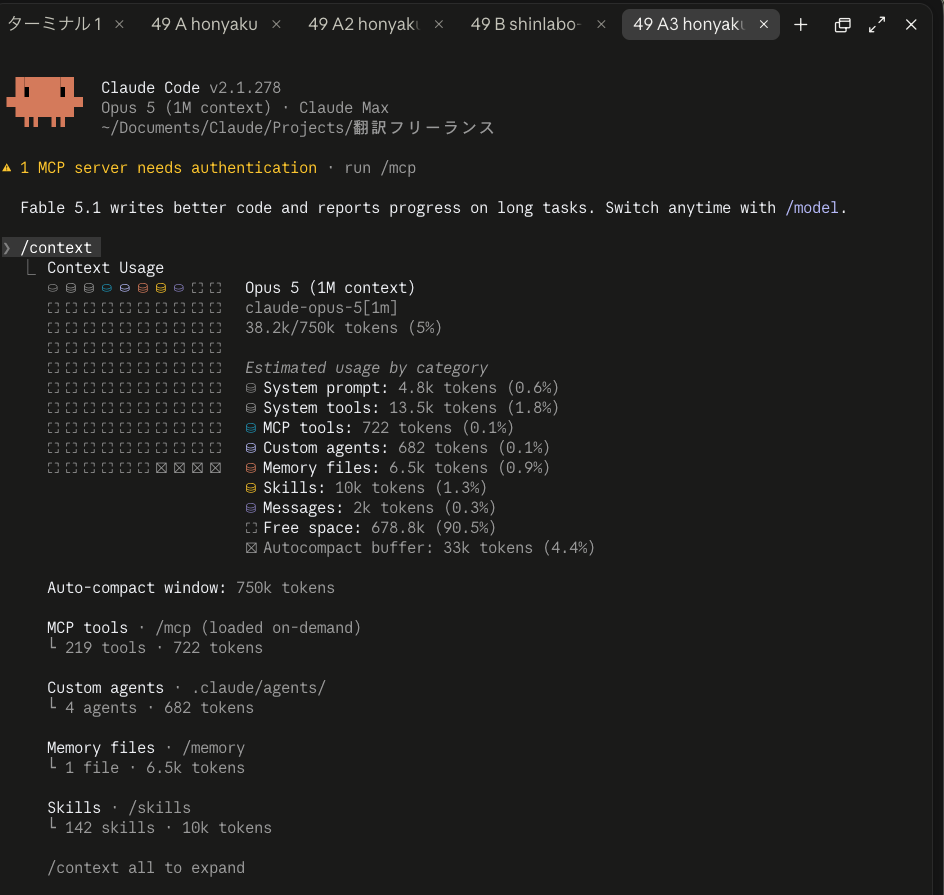
Task: Click "/memory" command text
Action: point(213,748)
